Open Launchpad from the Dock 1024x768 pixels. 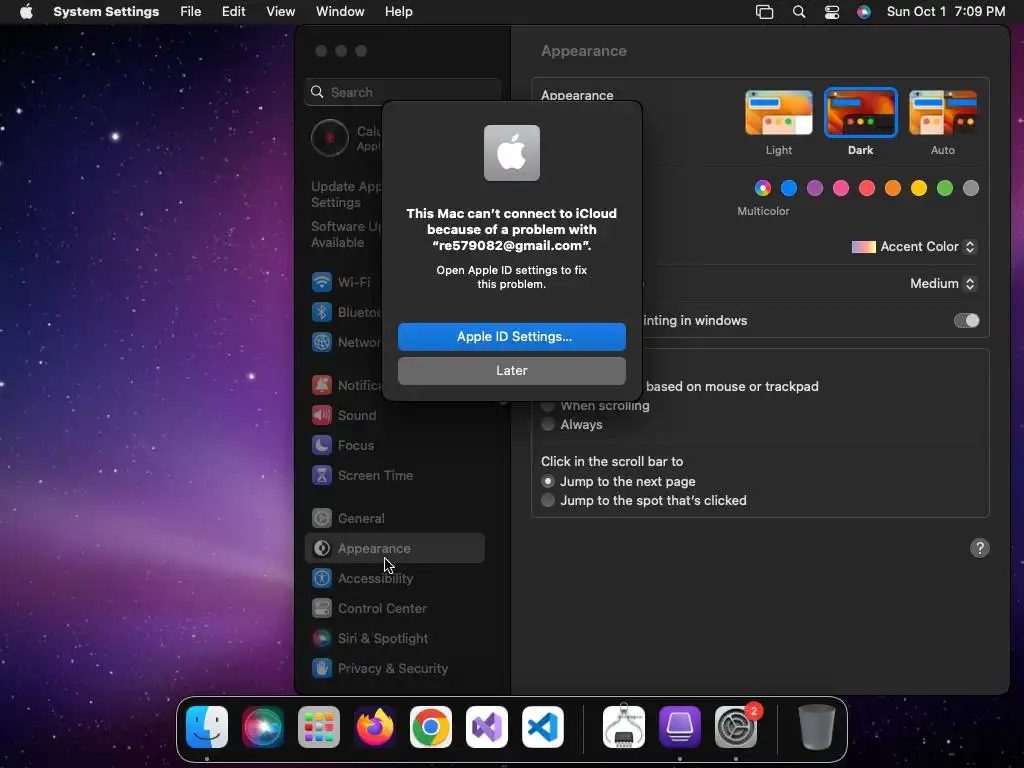[x=319, y=727]
